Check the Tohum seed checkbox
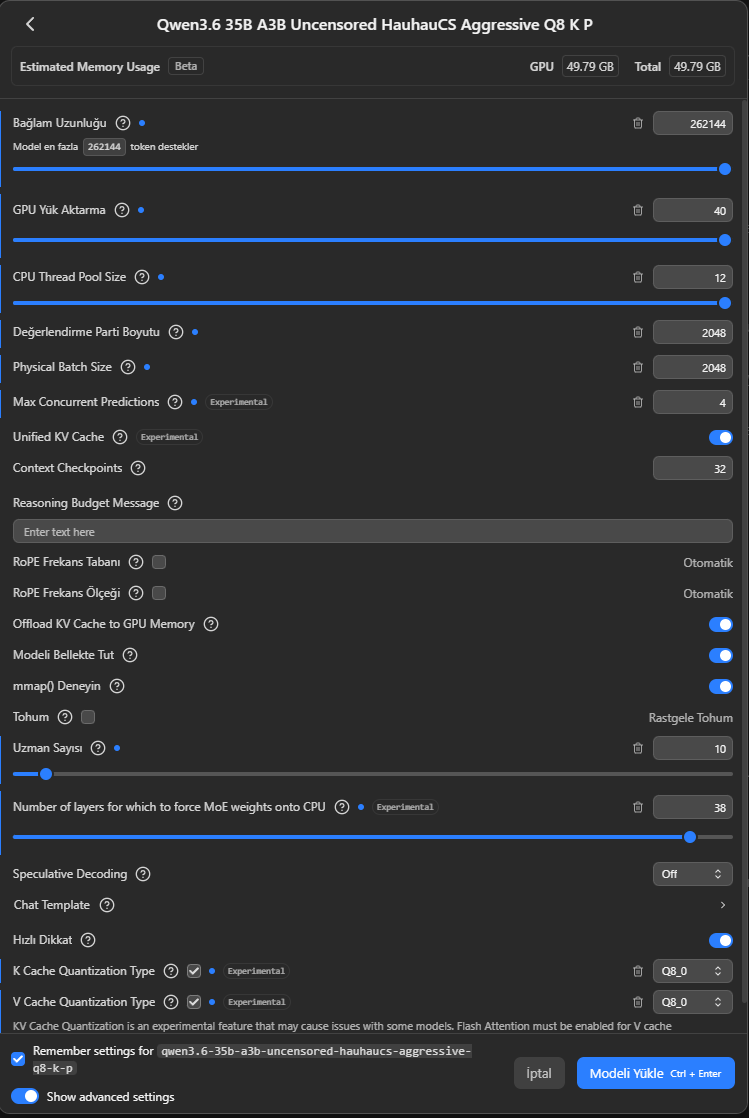 [x=88, y=717]
